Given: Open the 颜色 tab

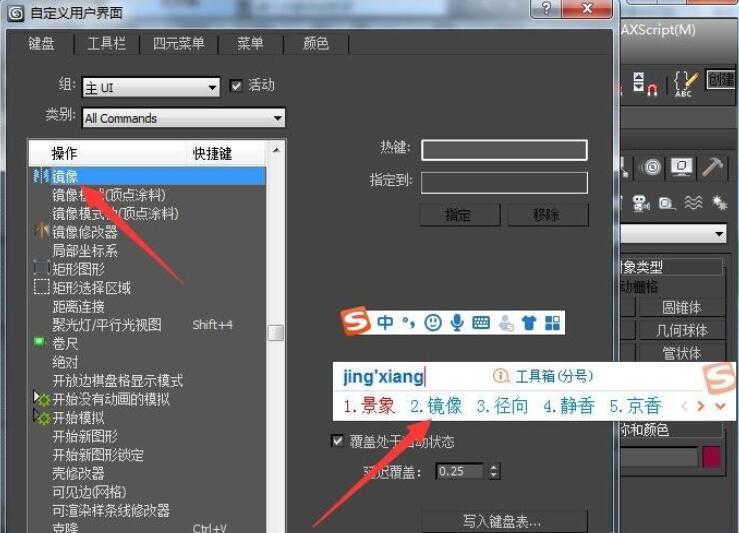Looking at the screenshot, I should pos(315,44).
